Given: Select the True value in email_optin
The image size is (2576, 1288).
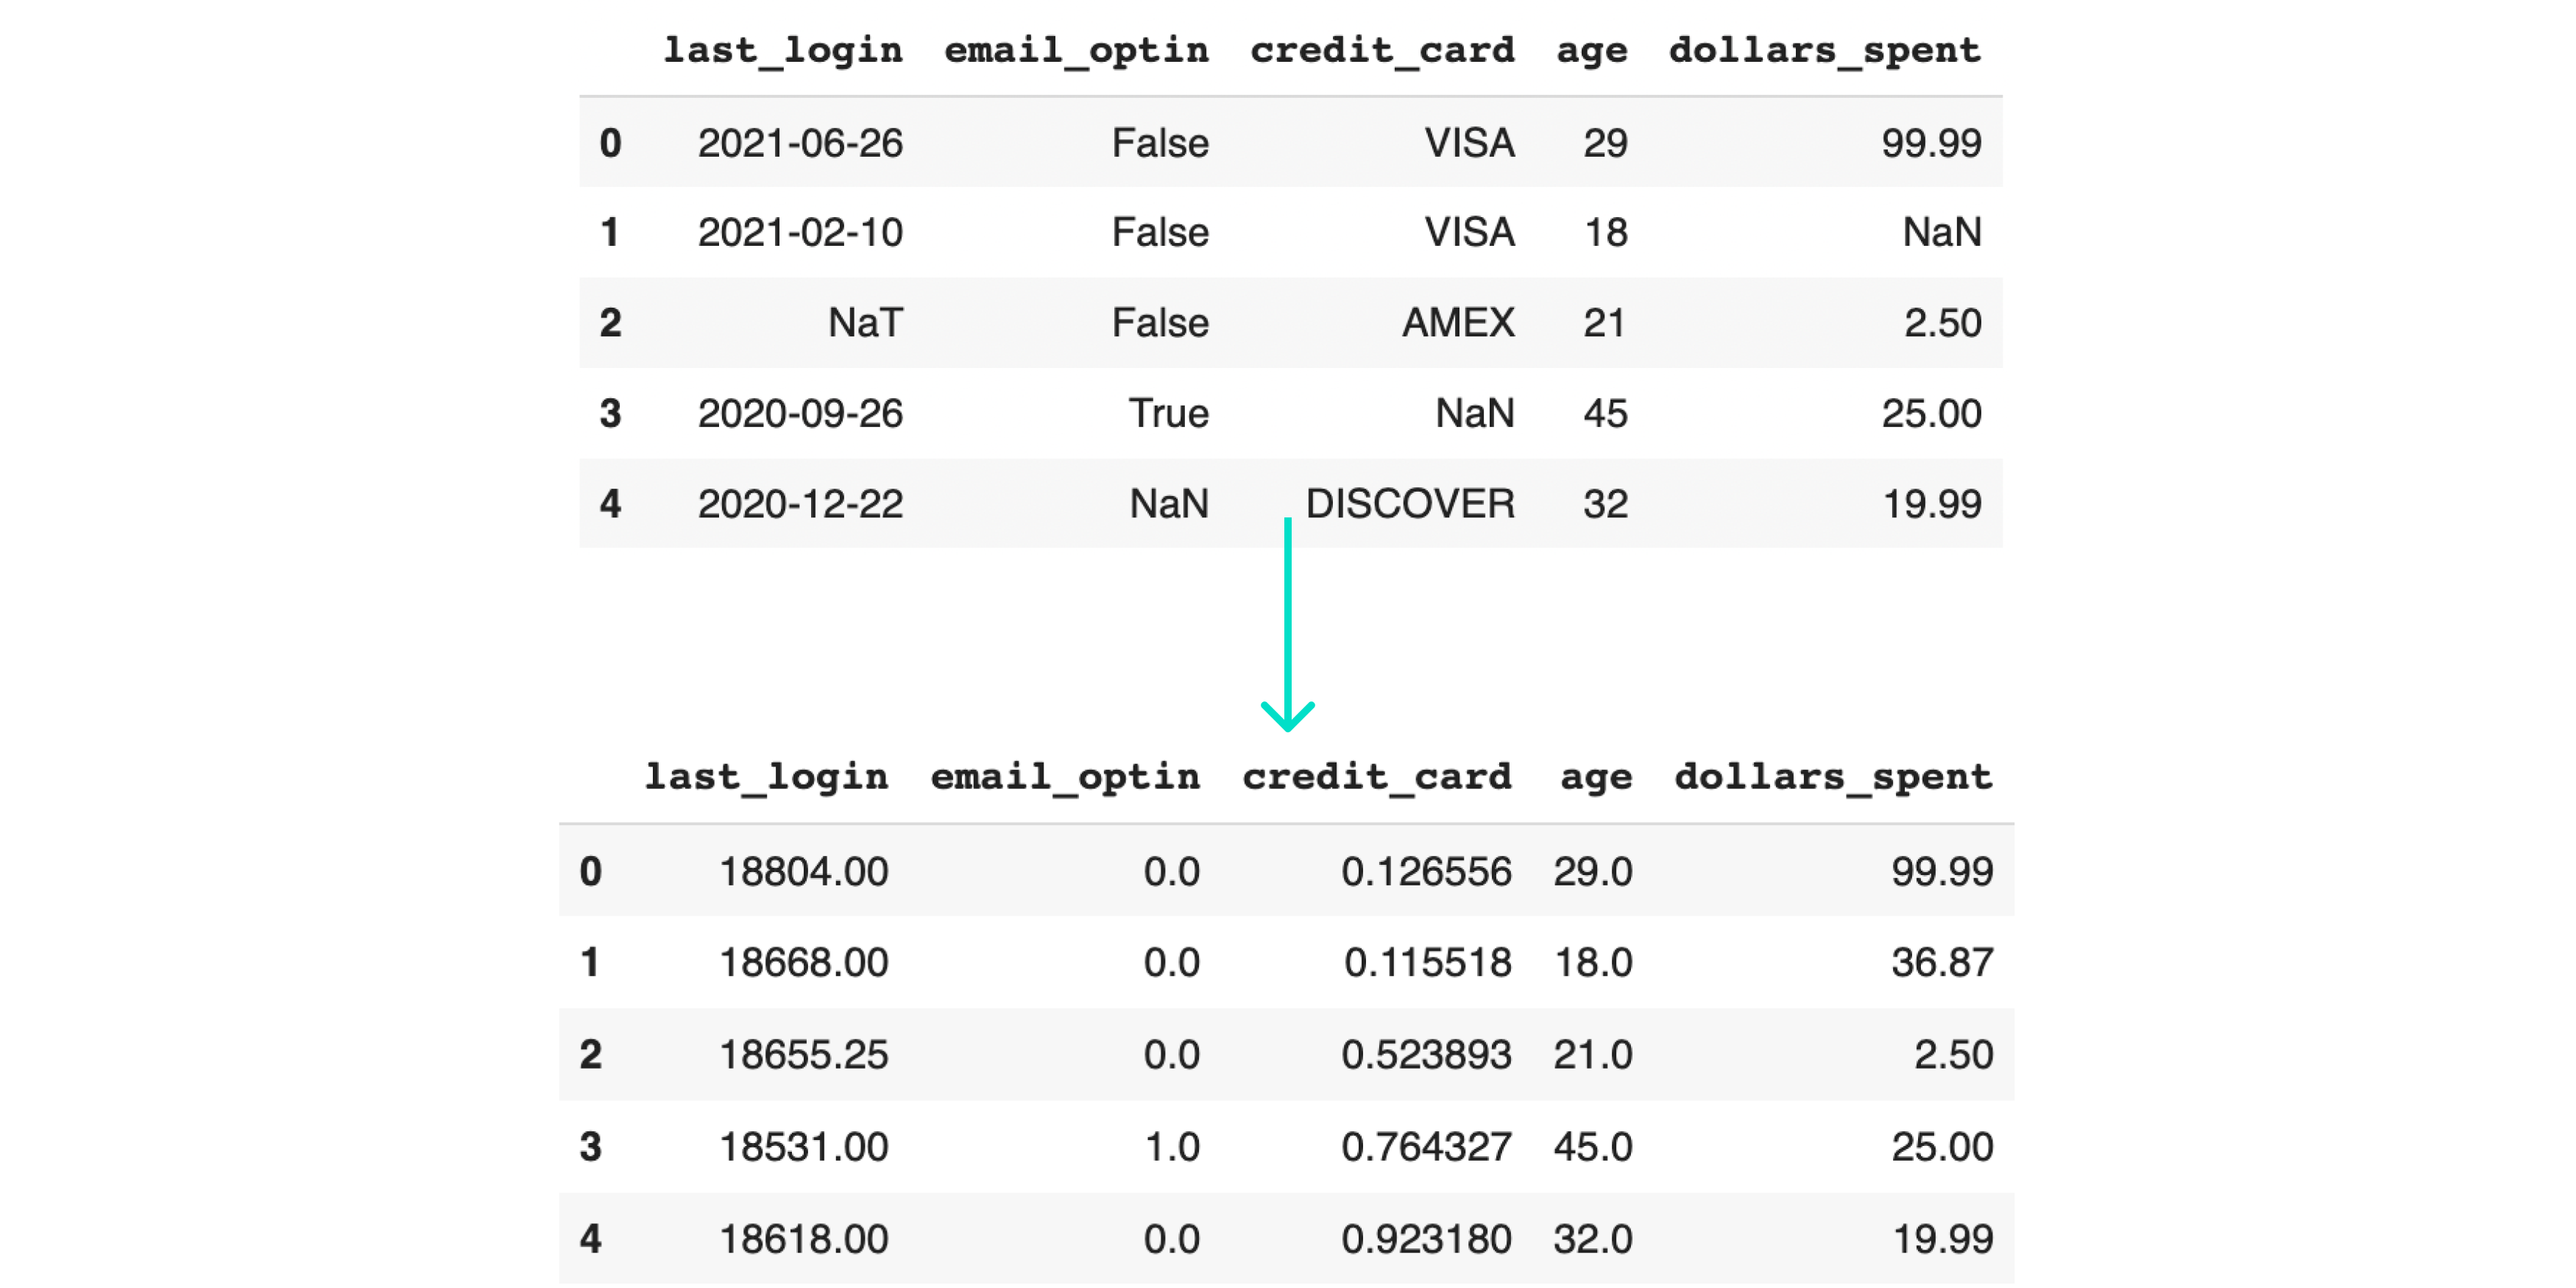Looking at the screenshot, I should tap(1168, 413).
